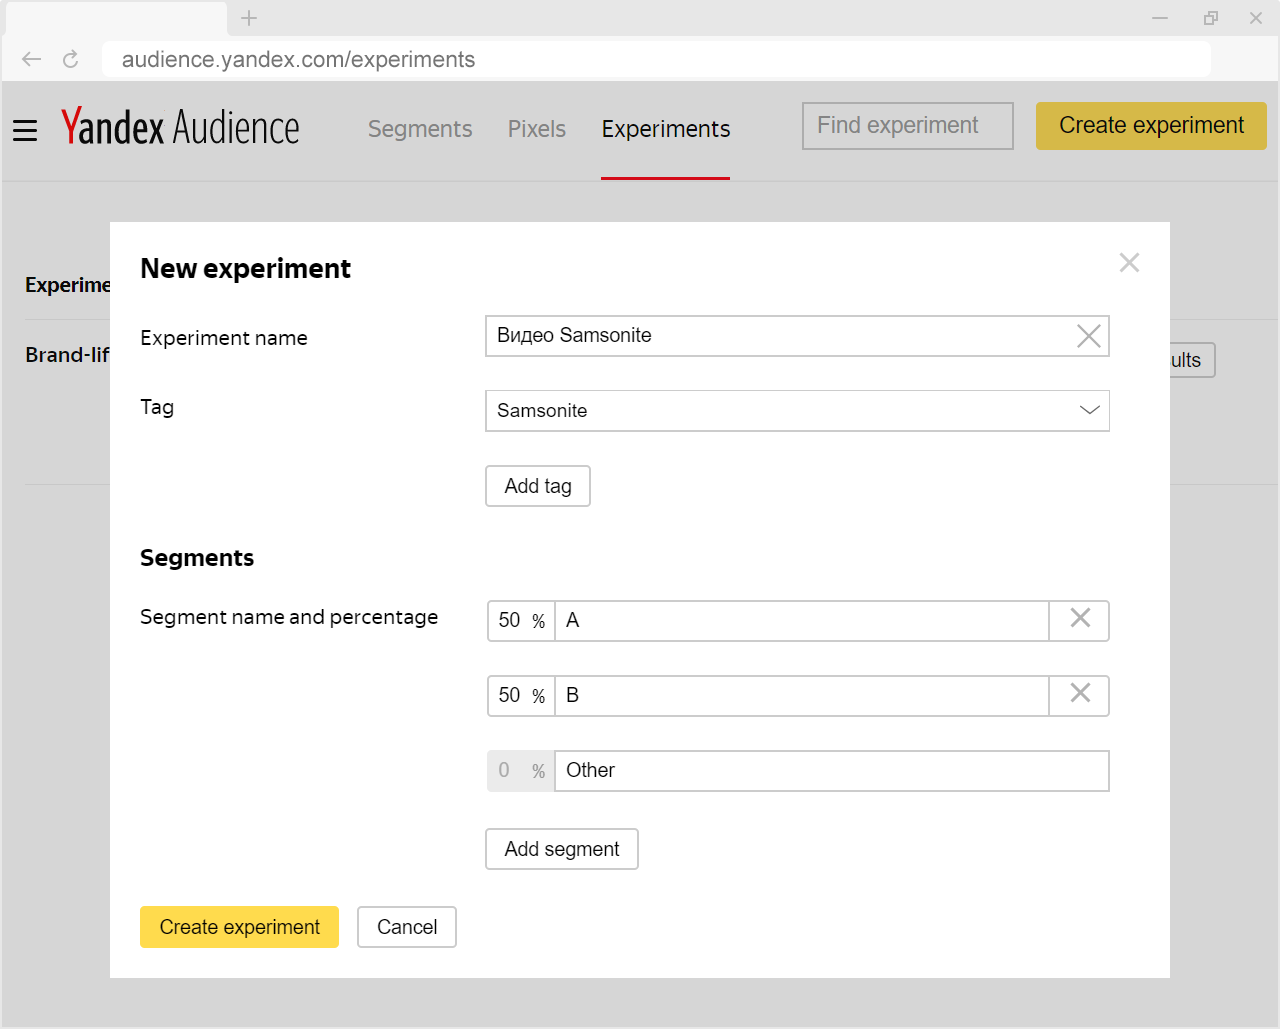Switch to the Segments tab
The height and width of the screenshot is (1029, 1280).
pyautogui.click(x=420, y=129)
